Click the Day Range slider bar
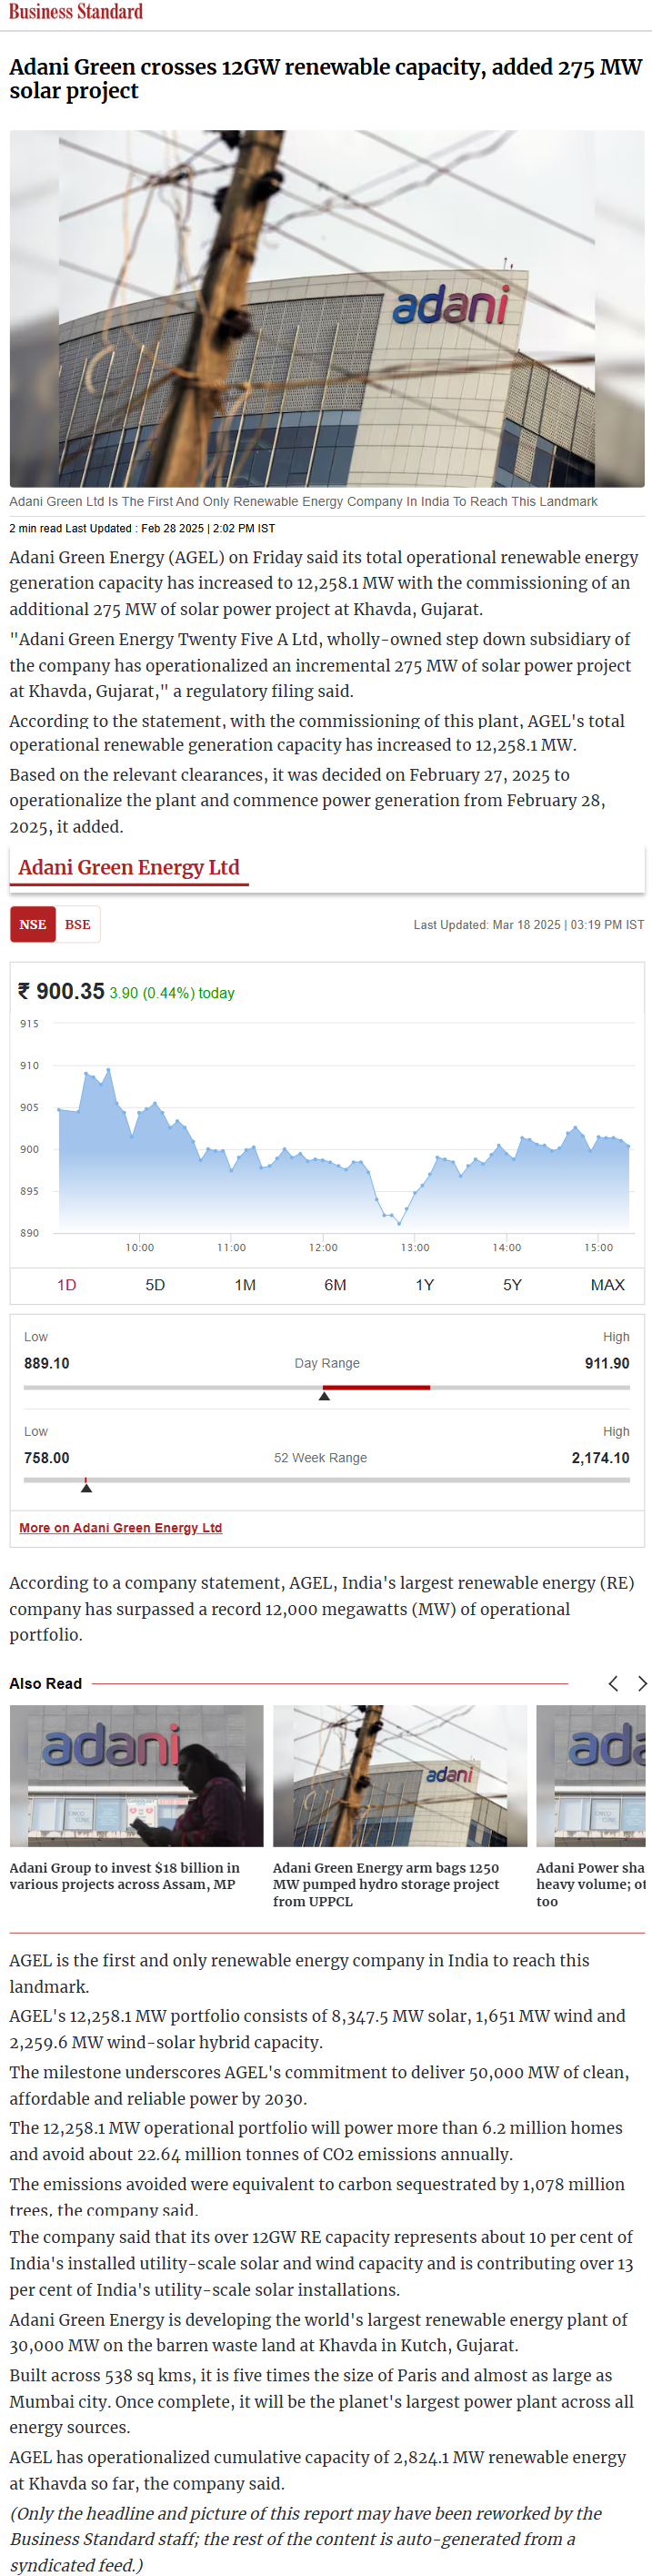This screenshot has height=2576, width=652. [327, 1388]
